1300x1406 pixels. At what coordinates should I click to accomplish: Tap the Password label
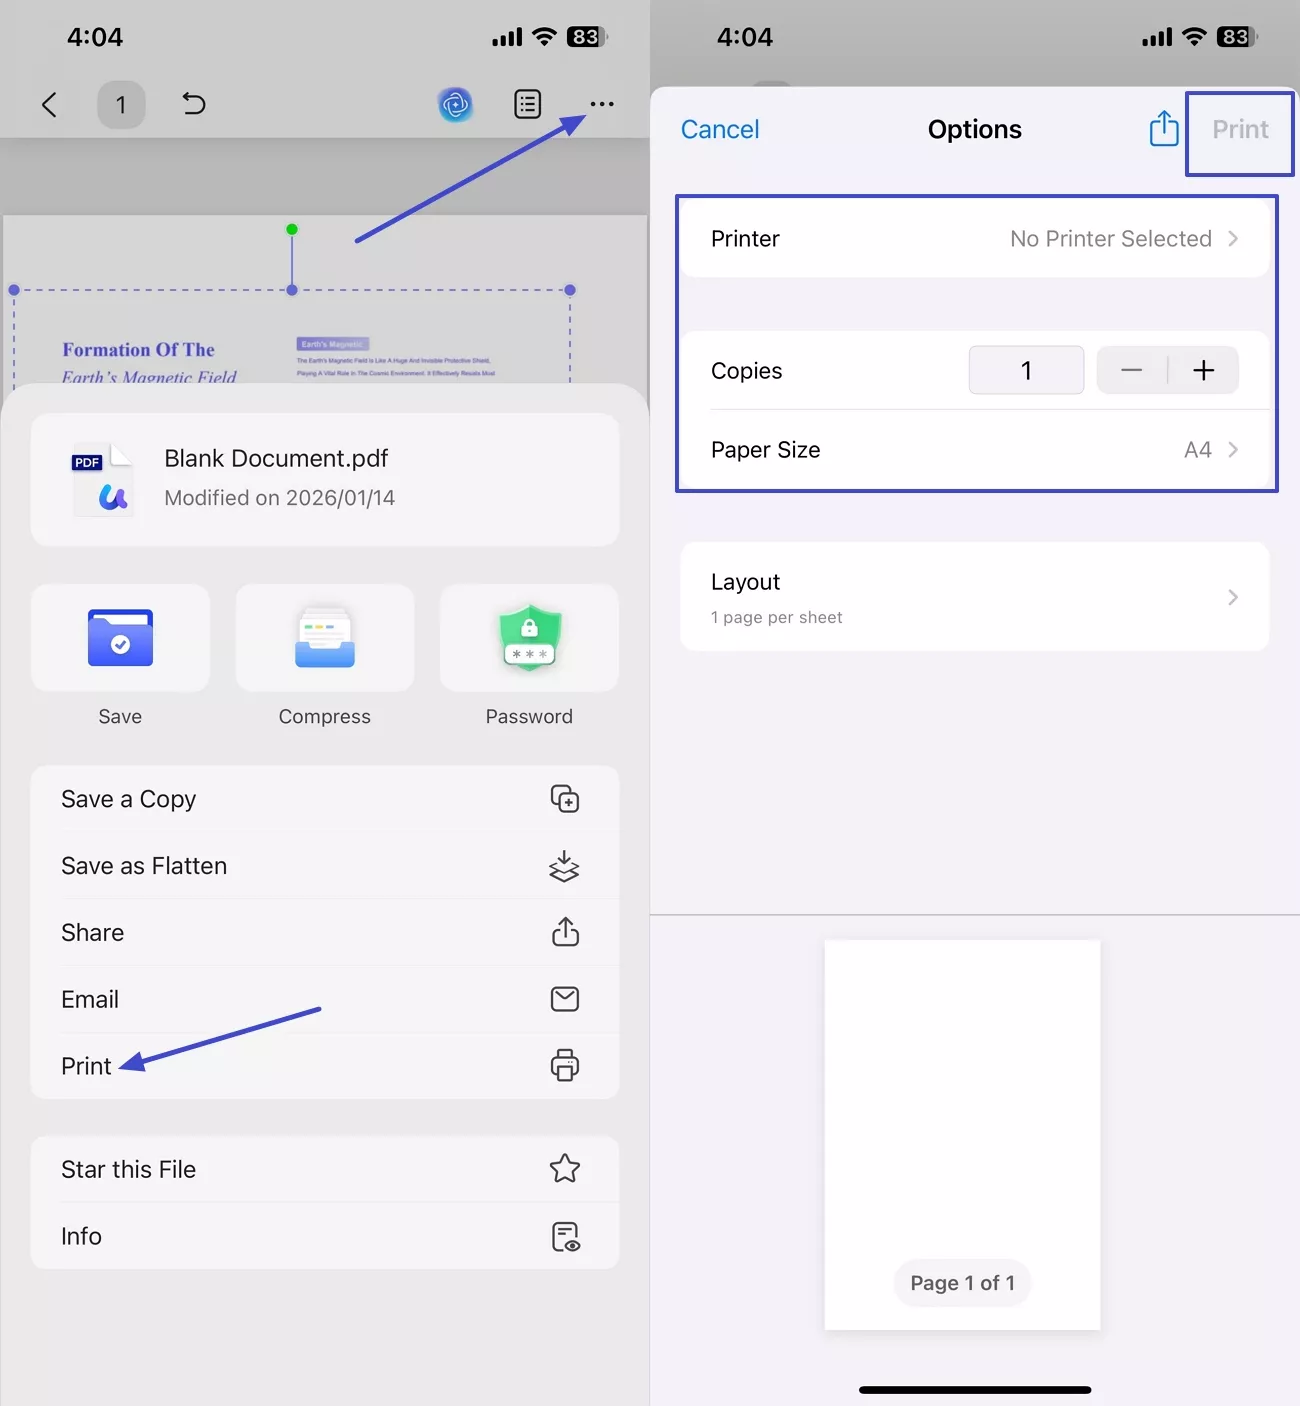pyautogui.click(x=529, y=717)
